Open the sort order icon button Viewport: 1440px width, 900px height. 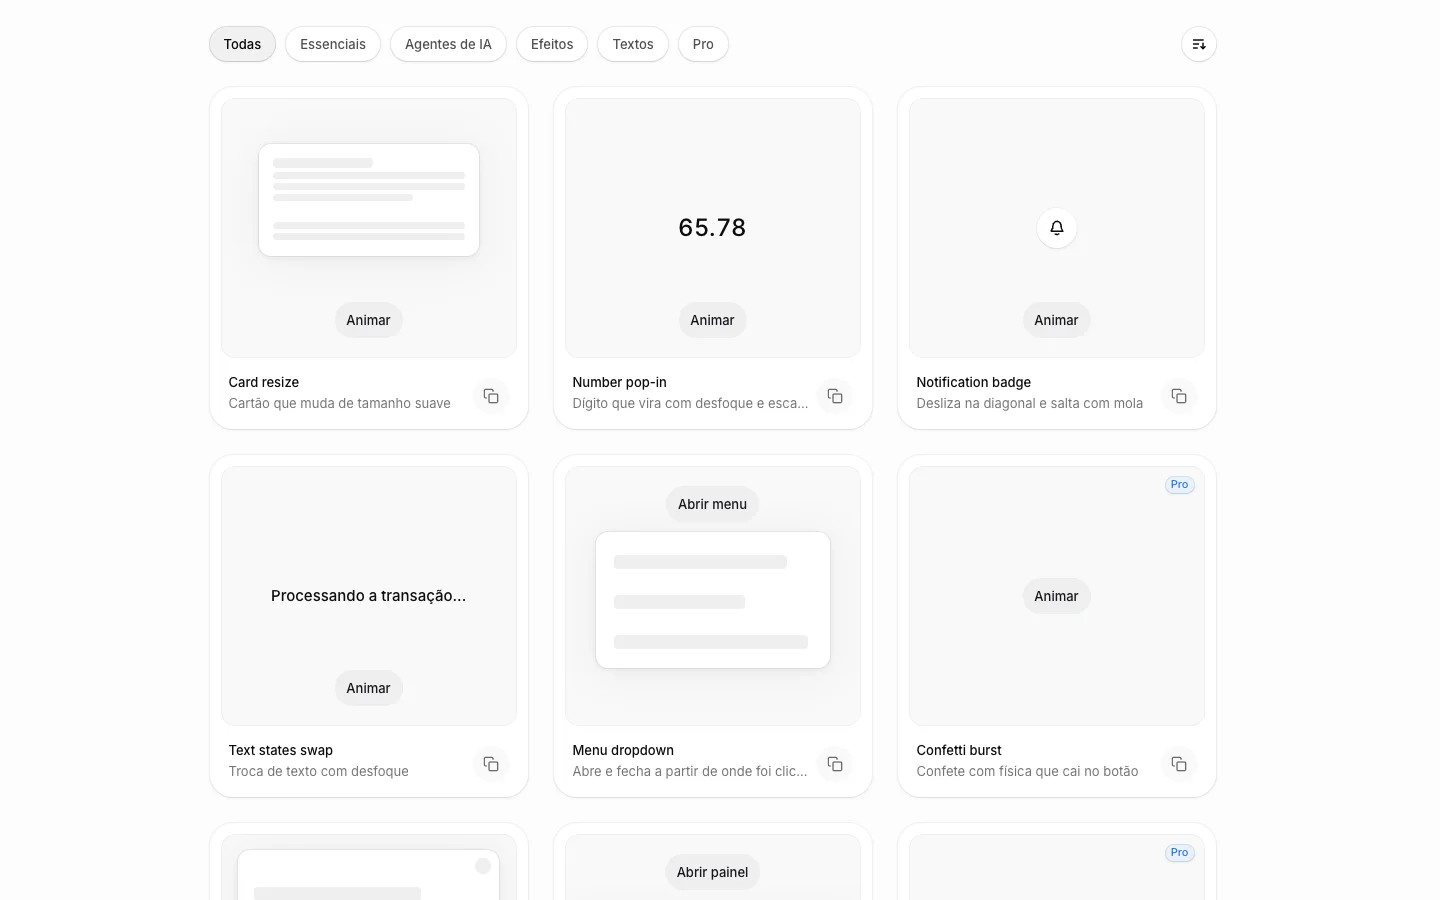click(x=1198, y=44)
